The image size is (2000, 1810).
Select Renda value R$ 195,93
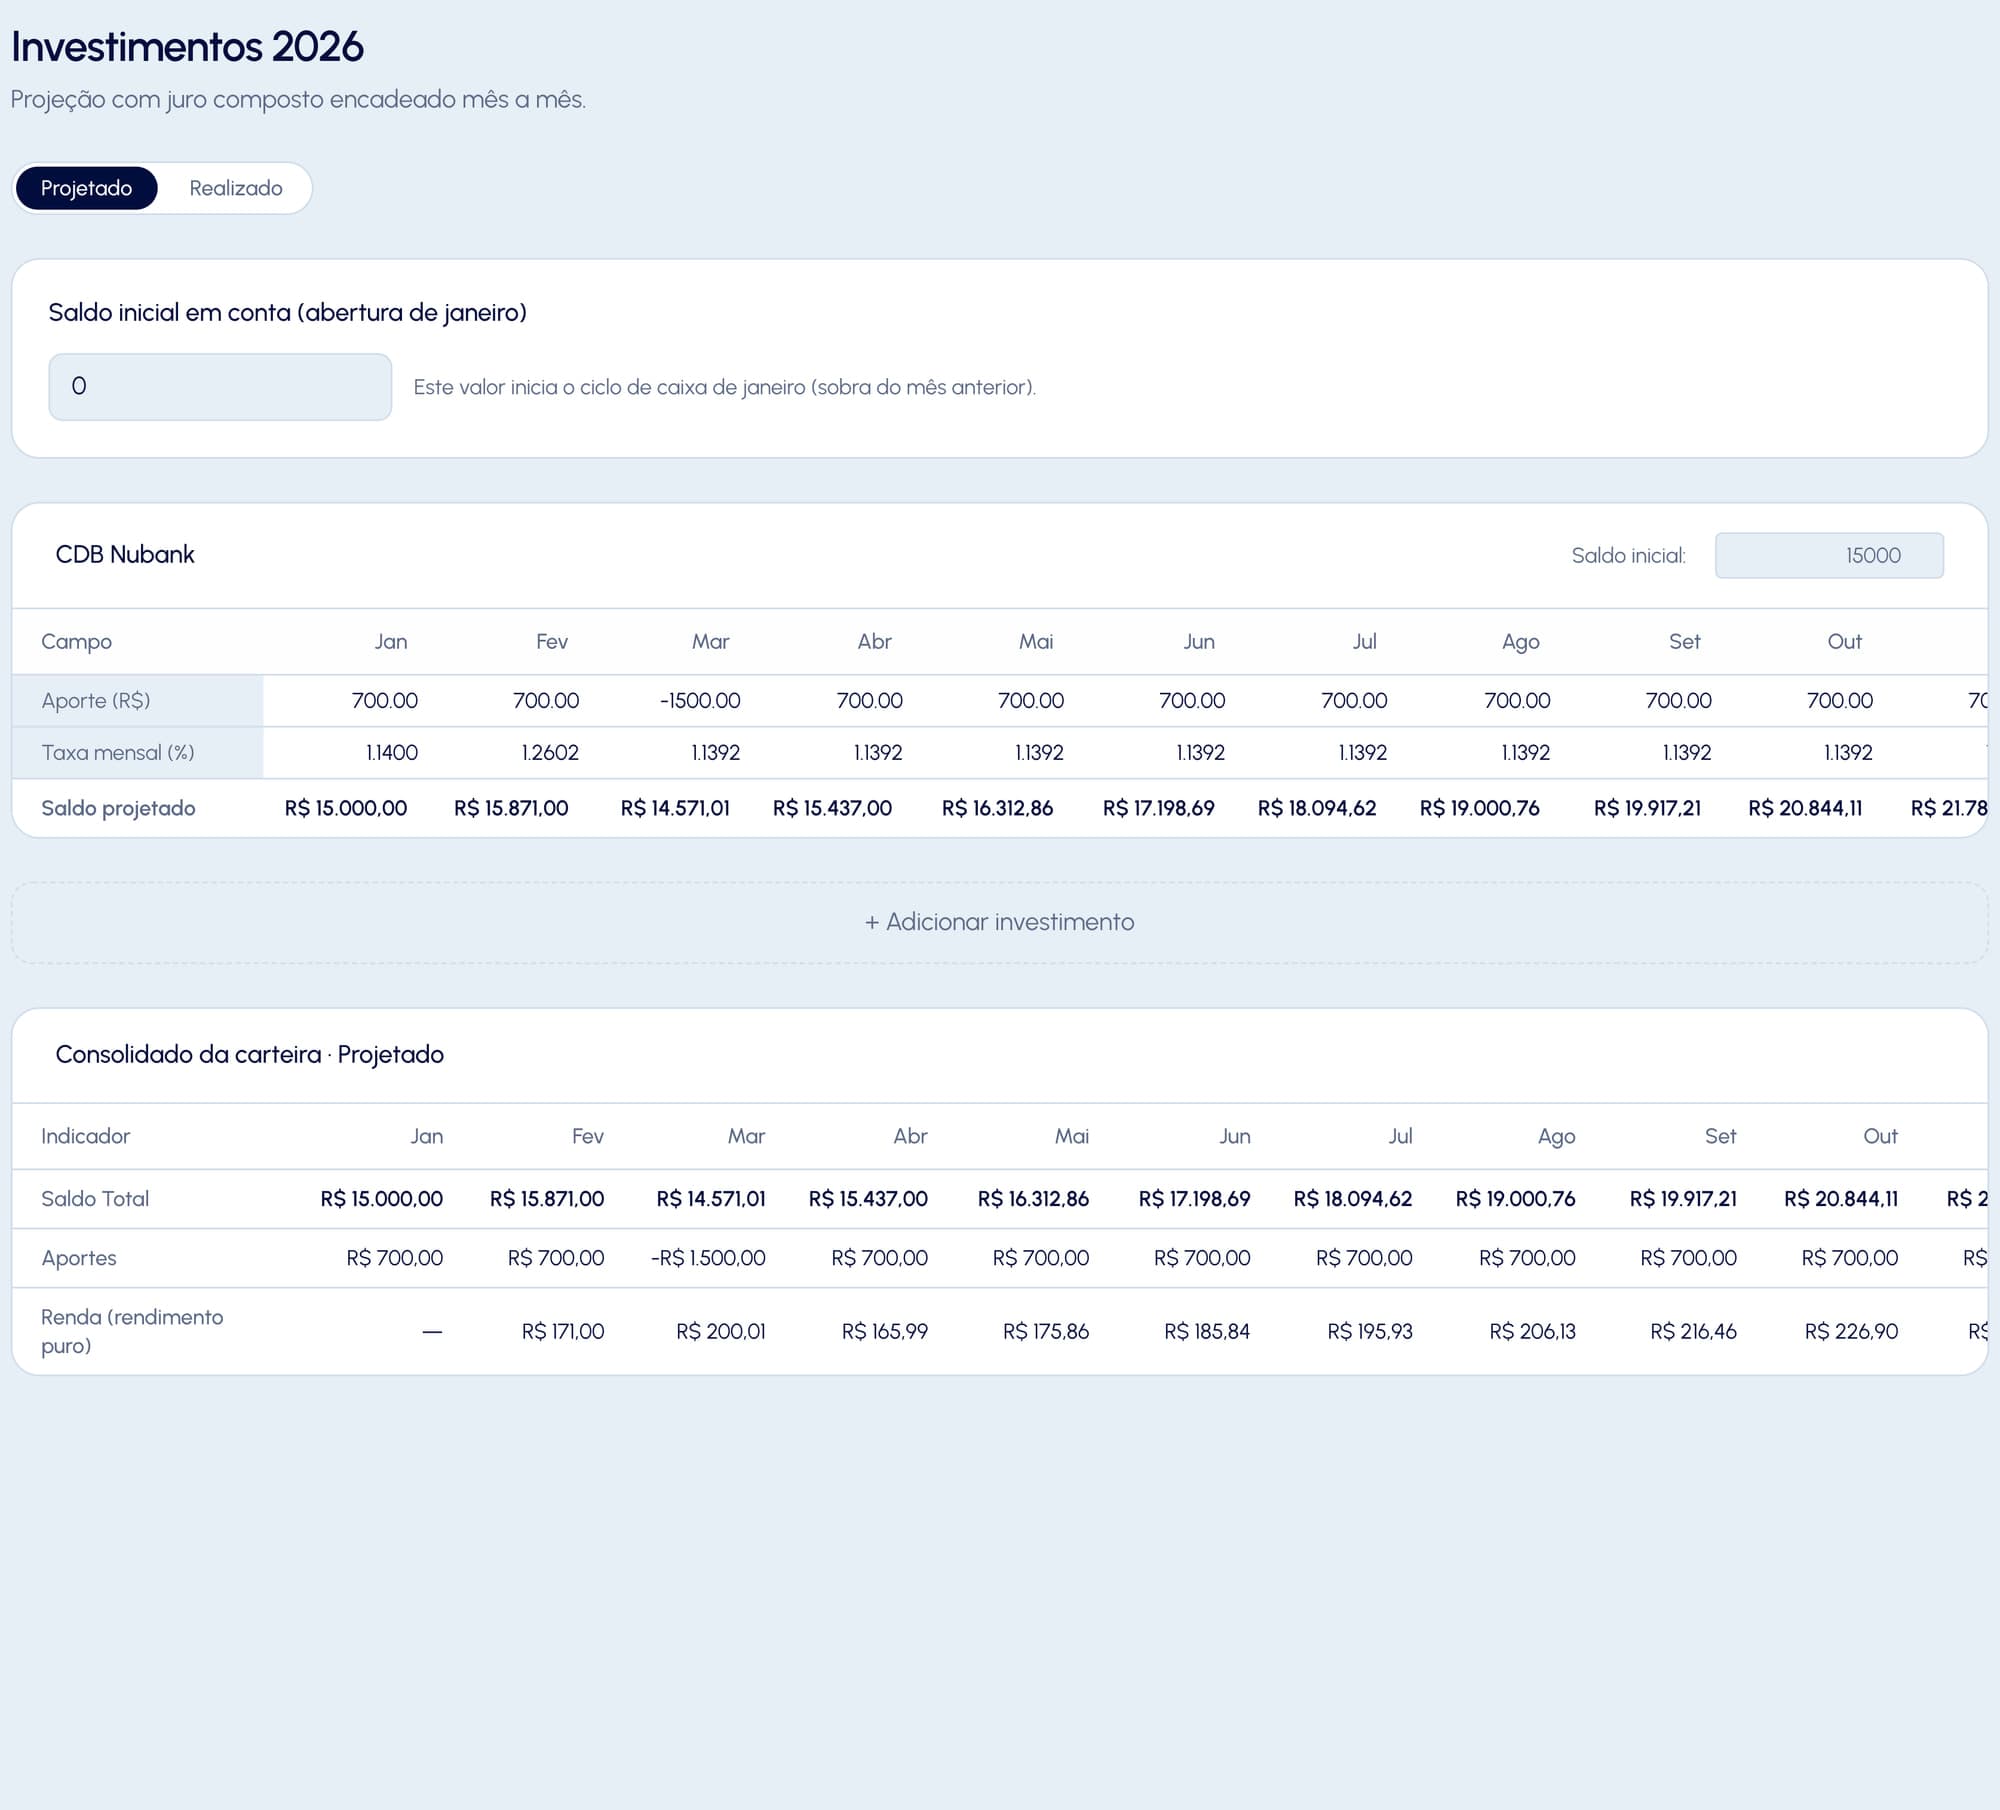coord(1370,1331)
